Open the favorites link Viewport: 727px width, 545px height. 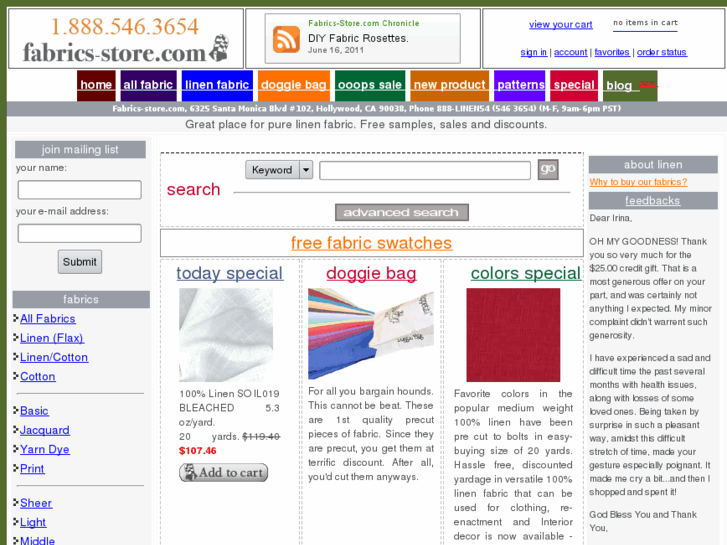click(x=612, y=52)
